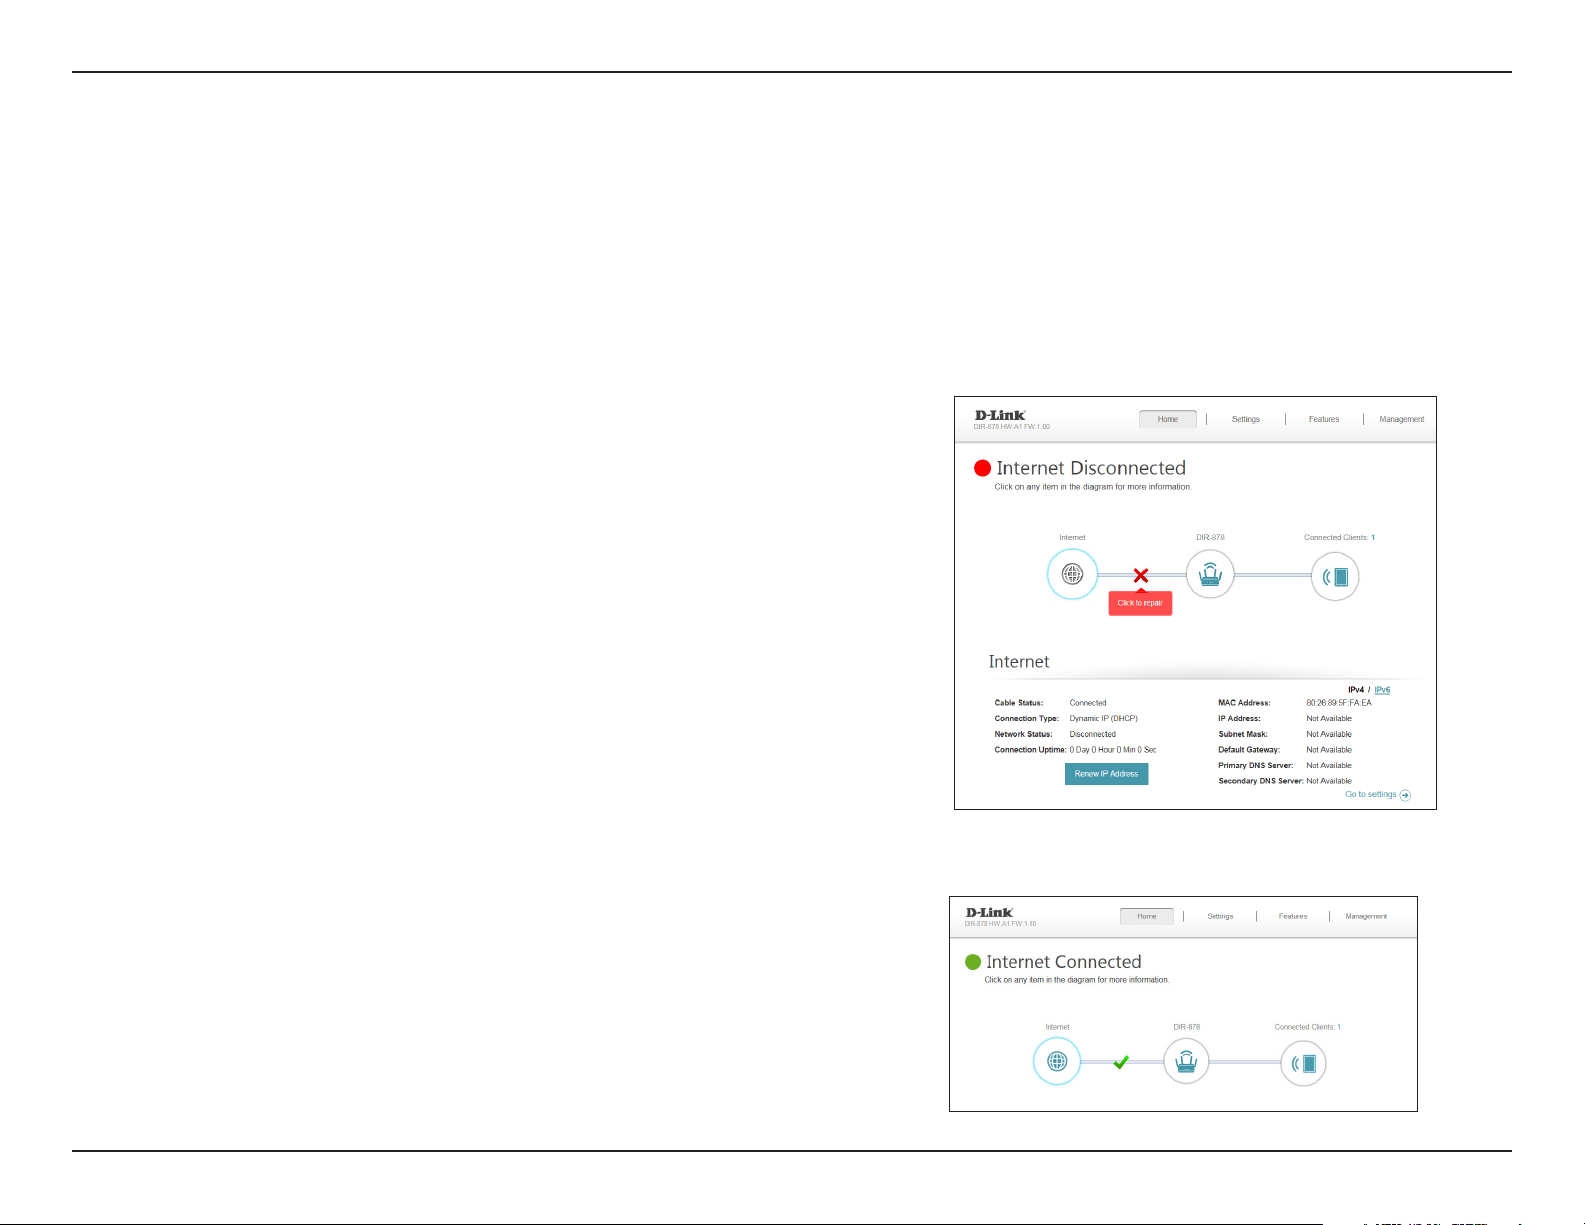Open the Features menu in the Internet Disconnected screenshot
The width and height of the screenshot is (1585, 1225).
coord(1324,419)
